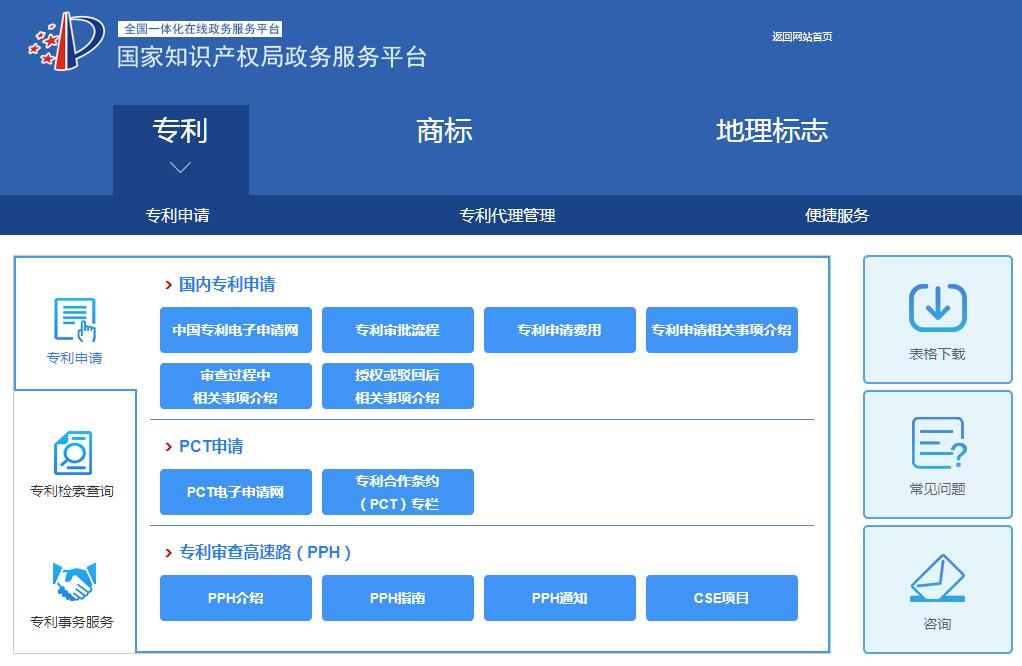This screenshot has width=1022, height=666.
Task: Expand the 专利审查高速路 (PPH) section arrow
Action: pyautogui.click(x=169, y=553)
